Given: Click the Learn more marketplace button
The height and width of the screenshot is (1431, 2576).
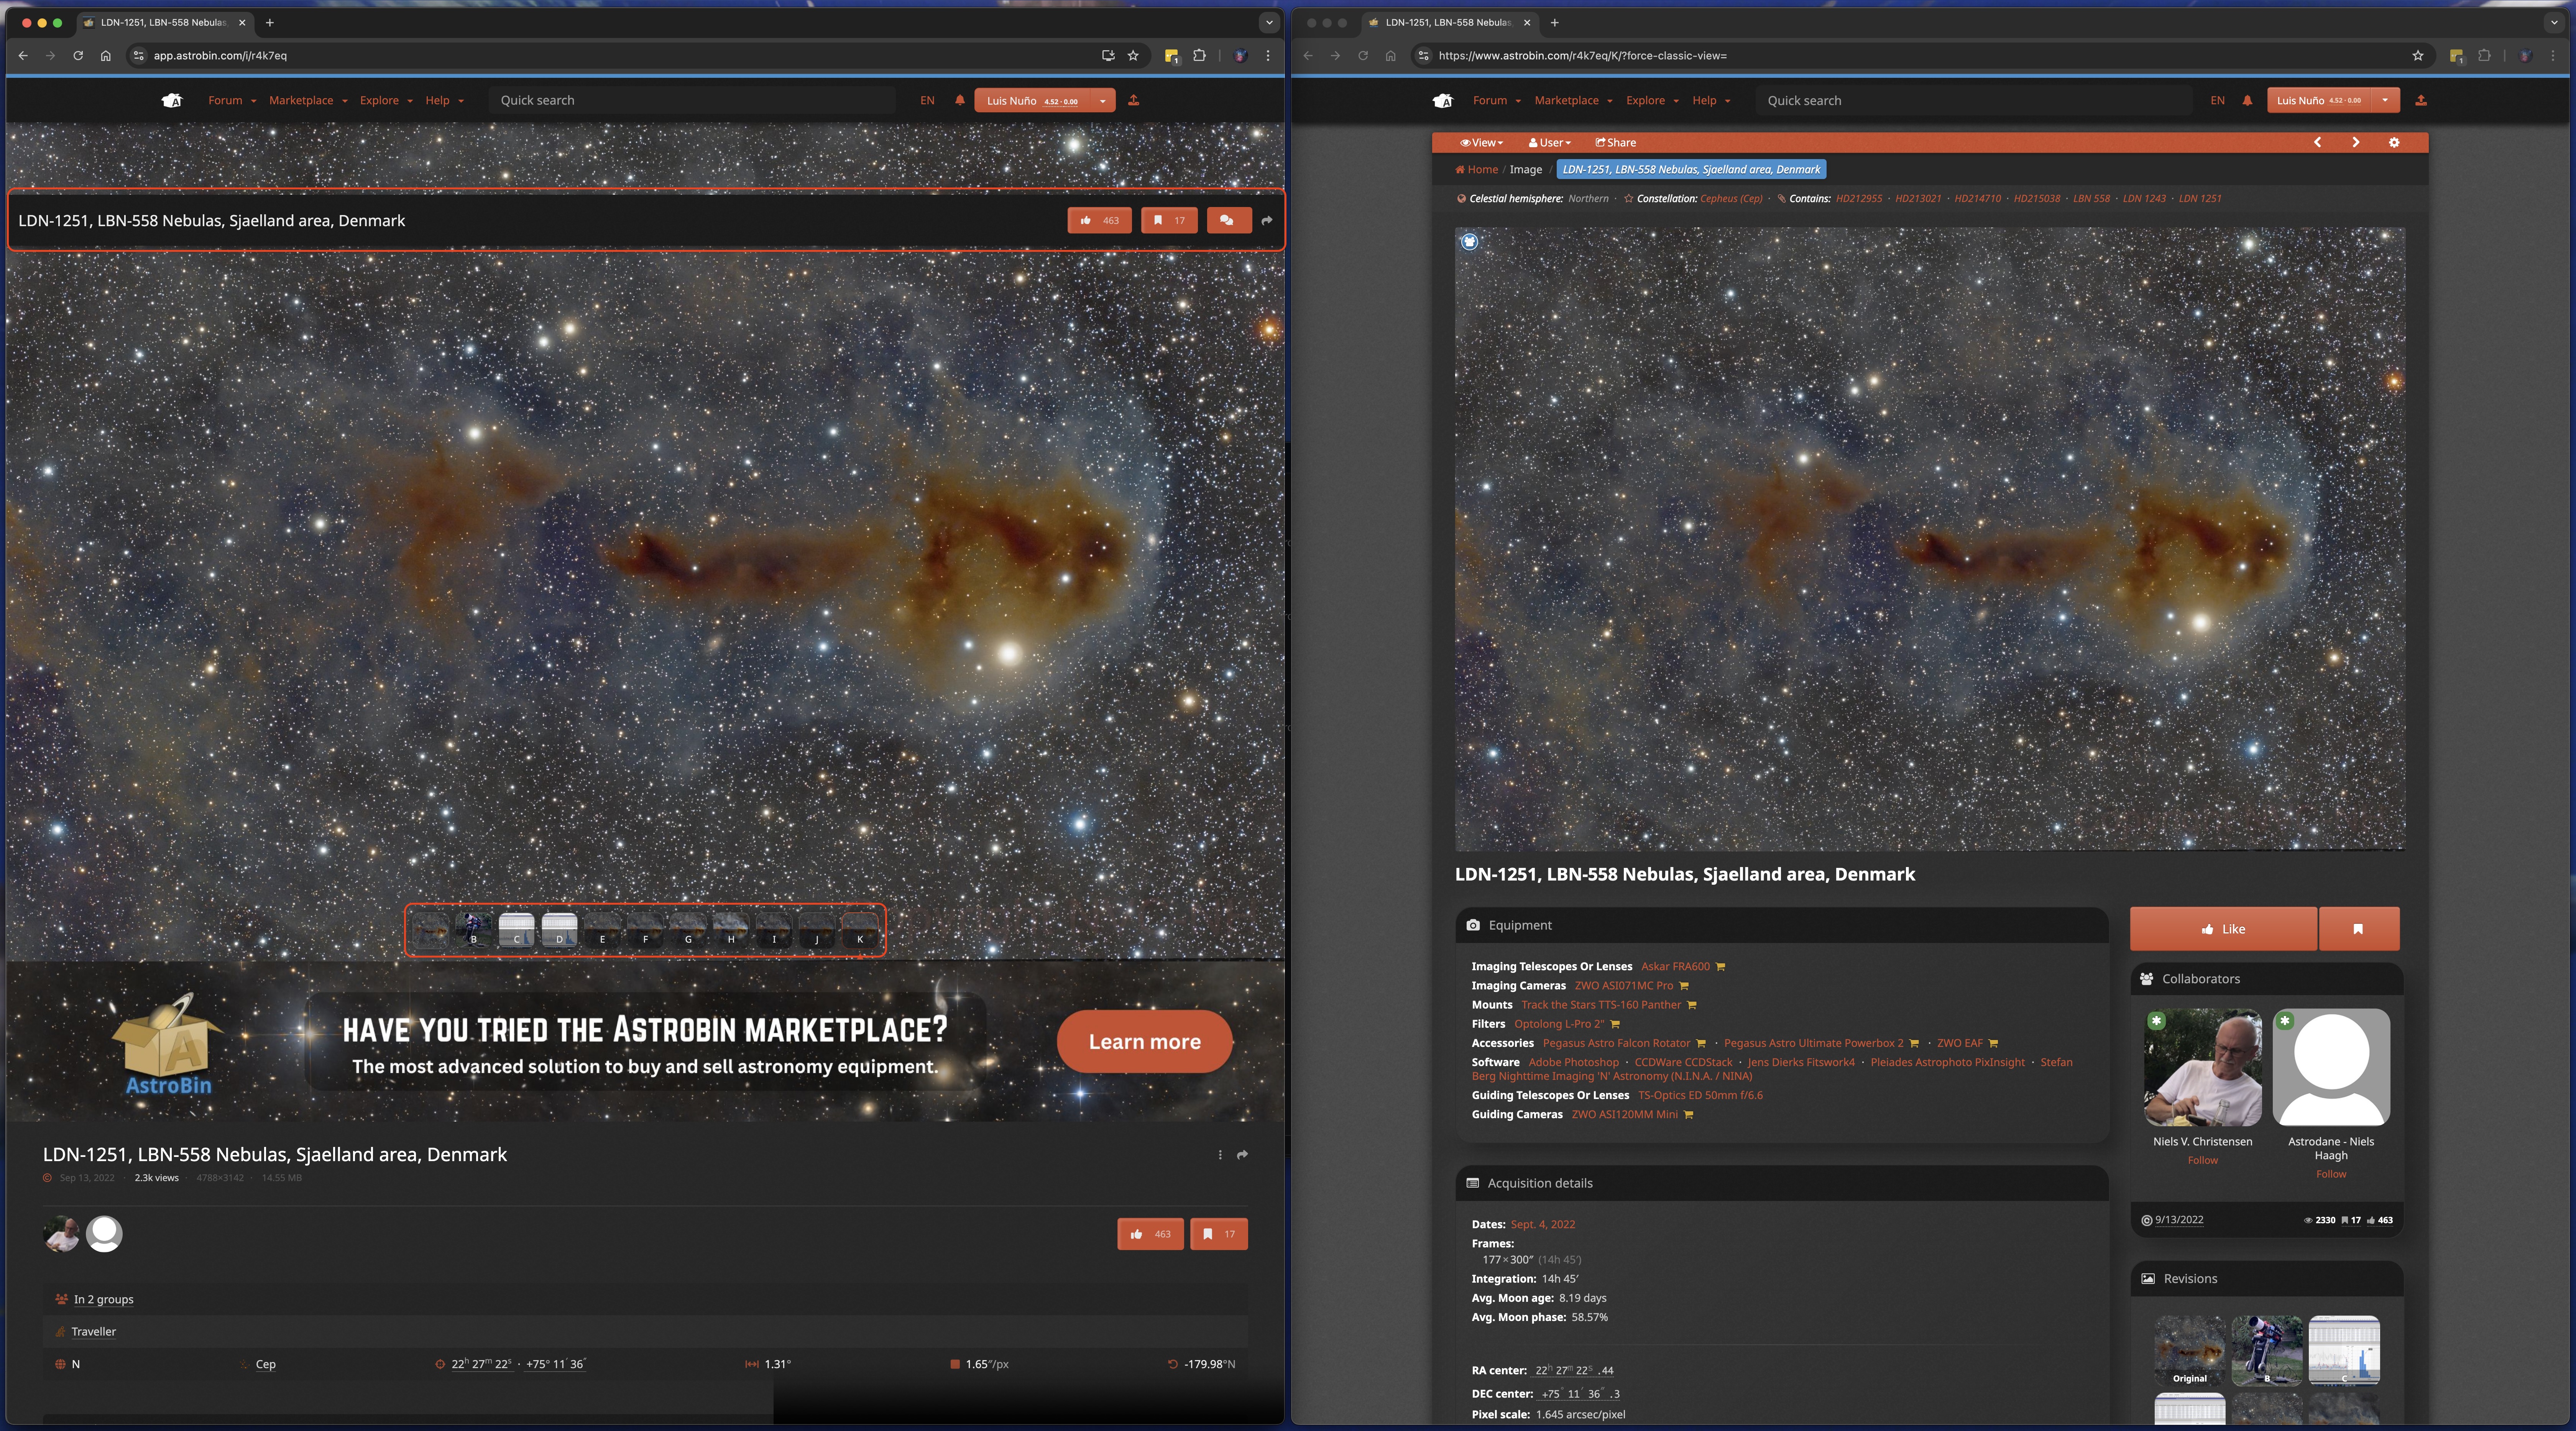Looking at the screenshot, I should click(x=1144, y=1042).
